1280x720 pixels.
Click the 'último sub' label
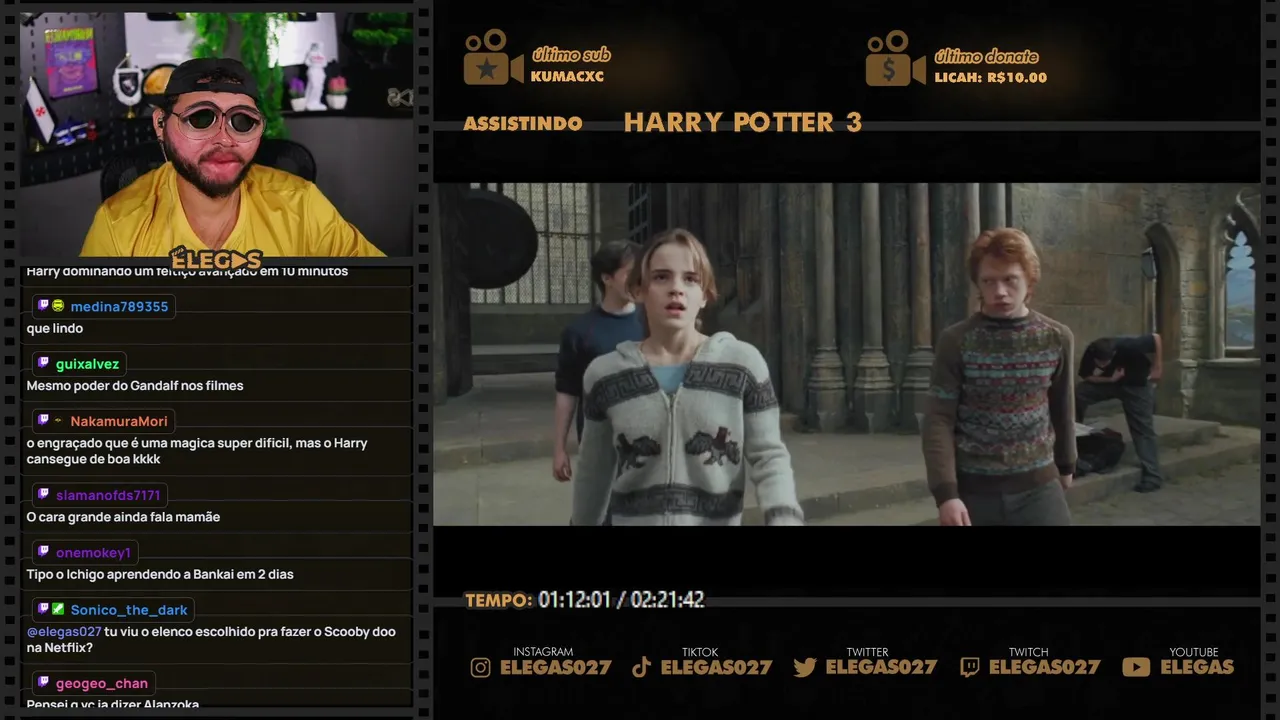pos(571,55)
